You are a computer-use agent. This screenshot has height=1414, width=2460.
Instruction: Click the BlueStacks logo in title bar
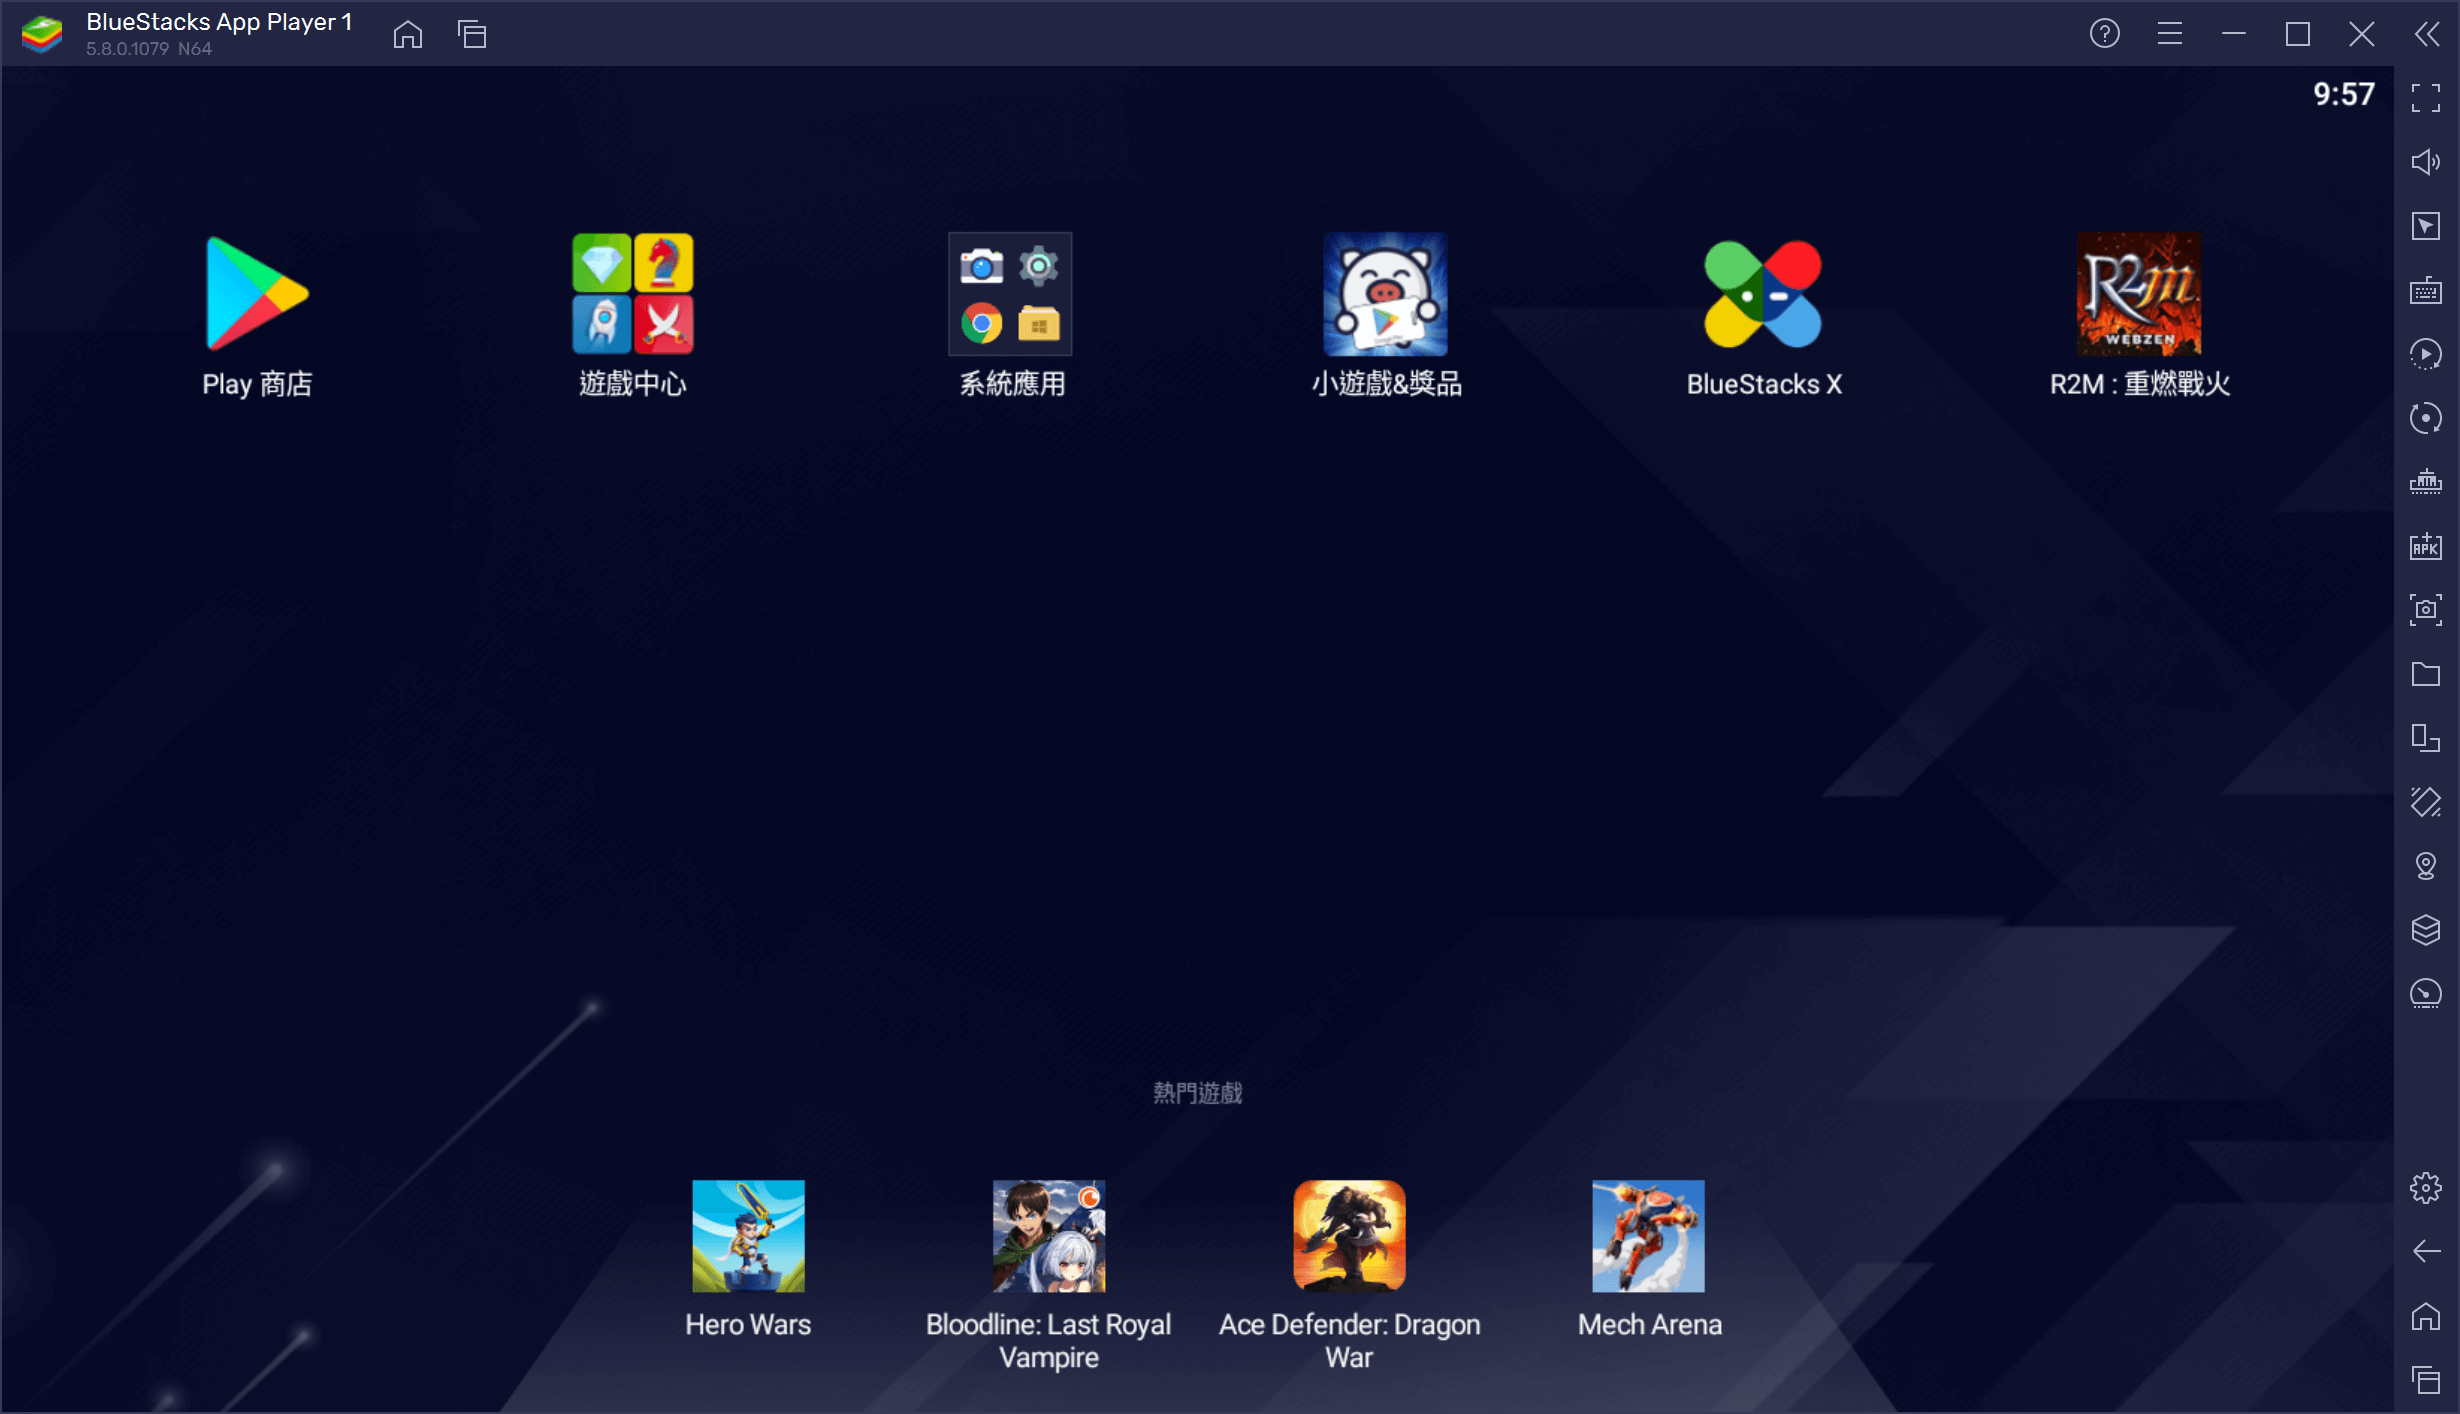click(x=42, y=34)
